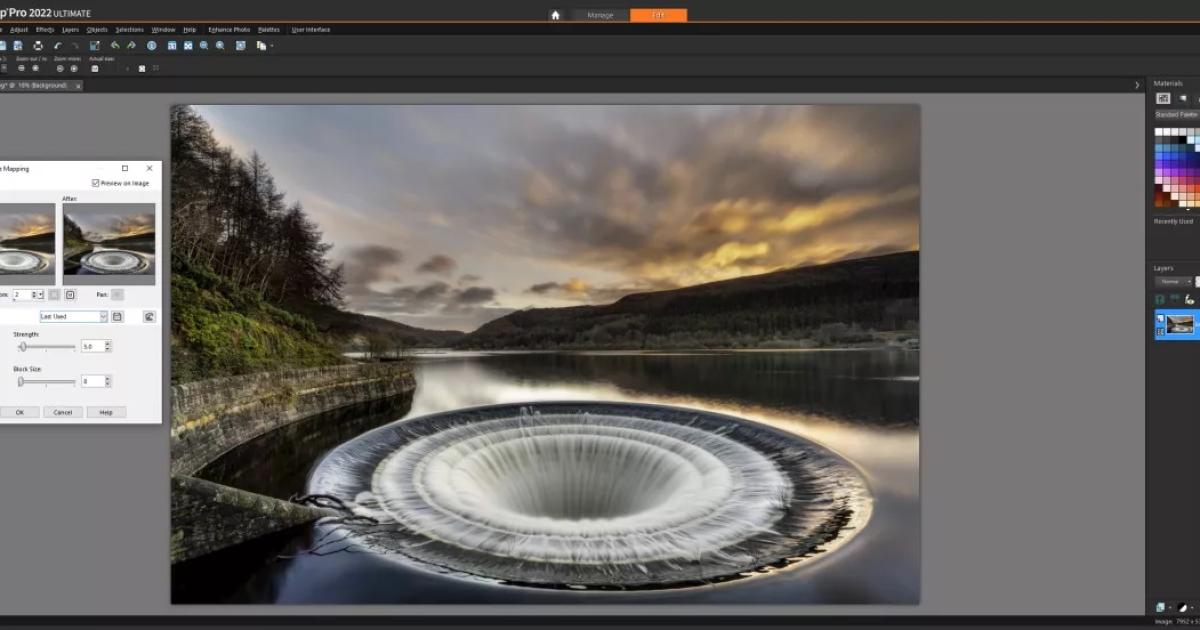Click the Print icon in toolbar

click(37, 45)
